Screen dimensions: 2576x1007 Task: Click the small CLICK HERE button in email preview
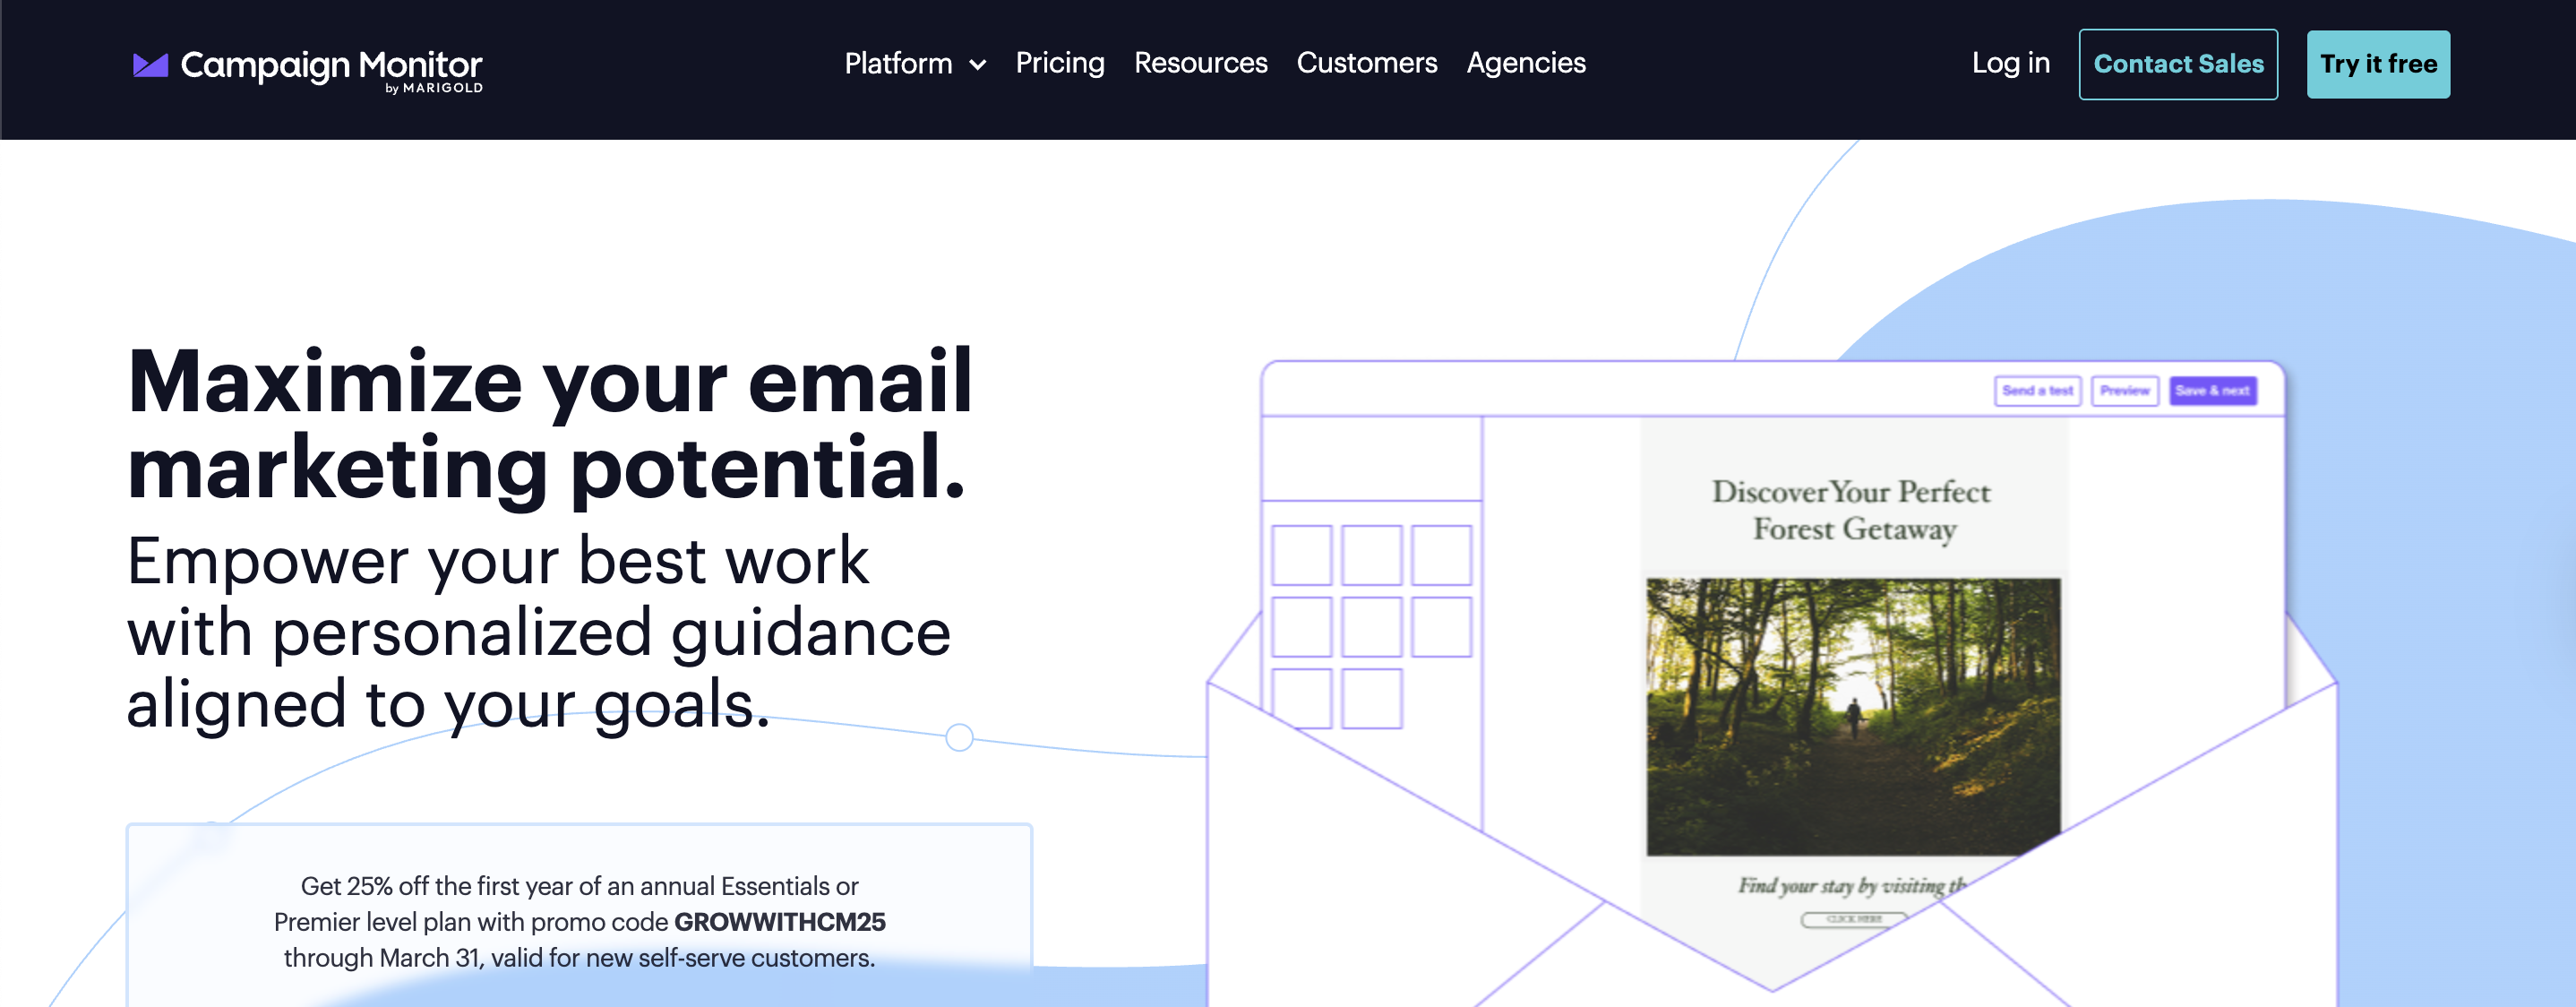click(1853, 919)
